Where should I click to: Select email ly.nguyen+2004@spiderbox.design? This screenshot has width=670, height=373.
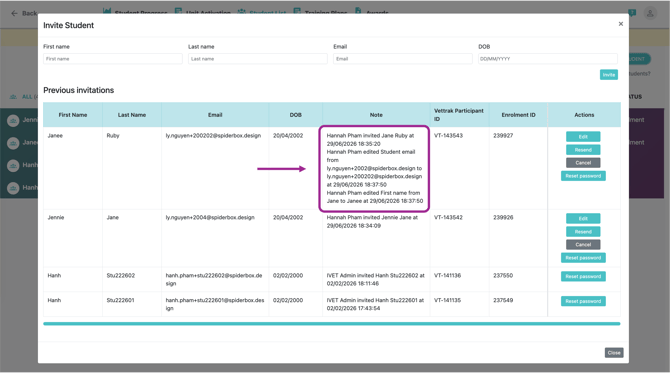click(210, 218)
